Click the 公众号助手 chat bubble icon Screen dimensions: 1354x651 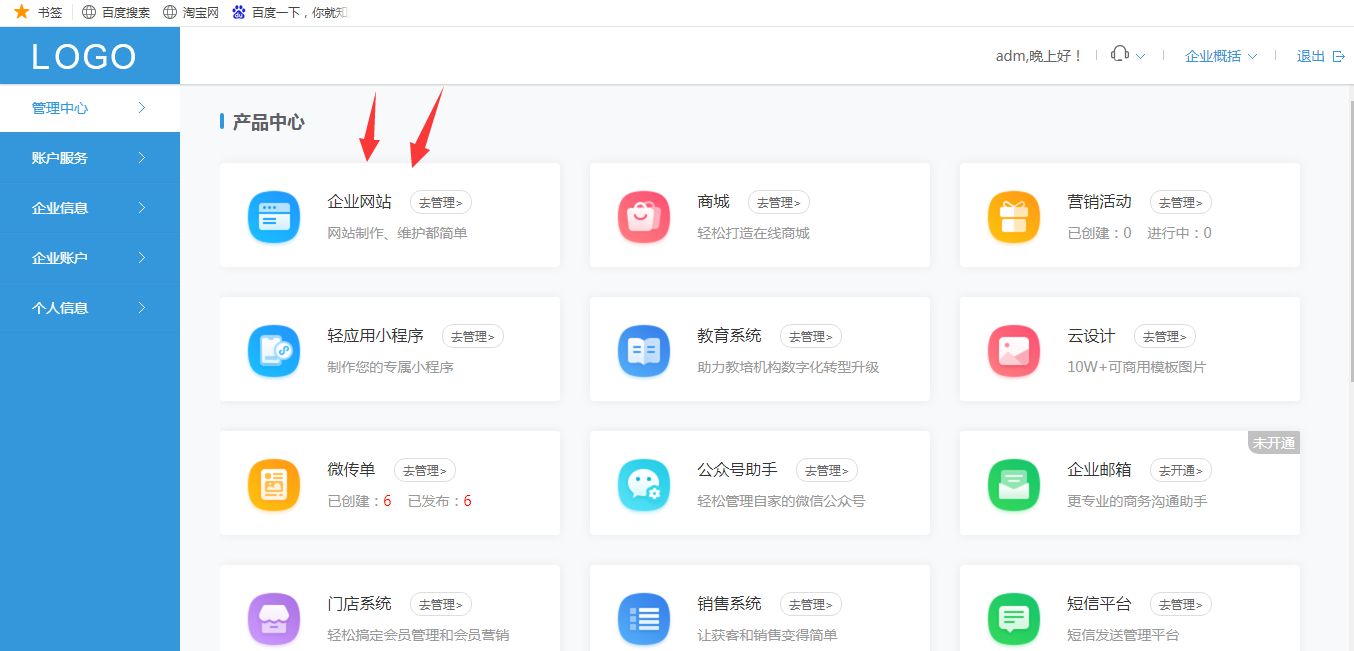pyautogui.click(x=644, y=485)
